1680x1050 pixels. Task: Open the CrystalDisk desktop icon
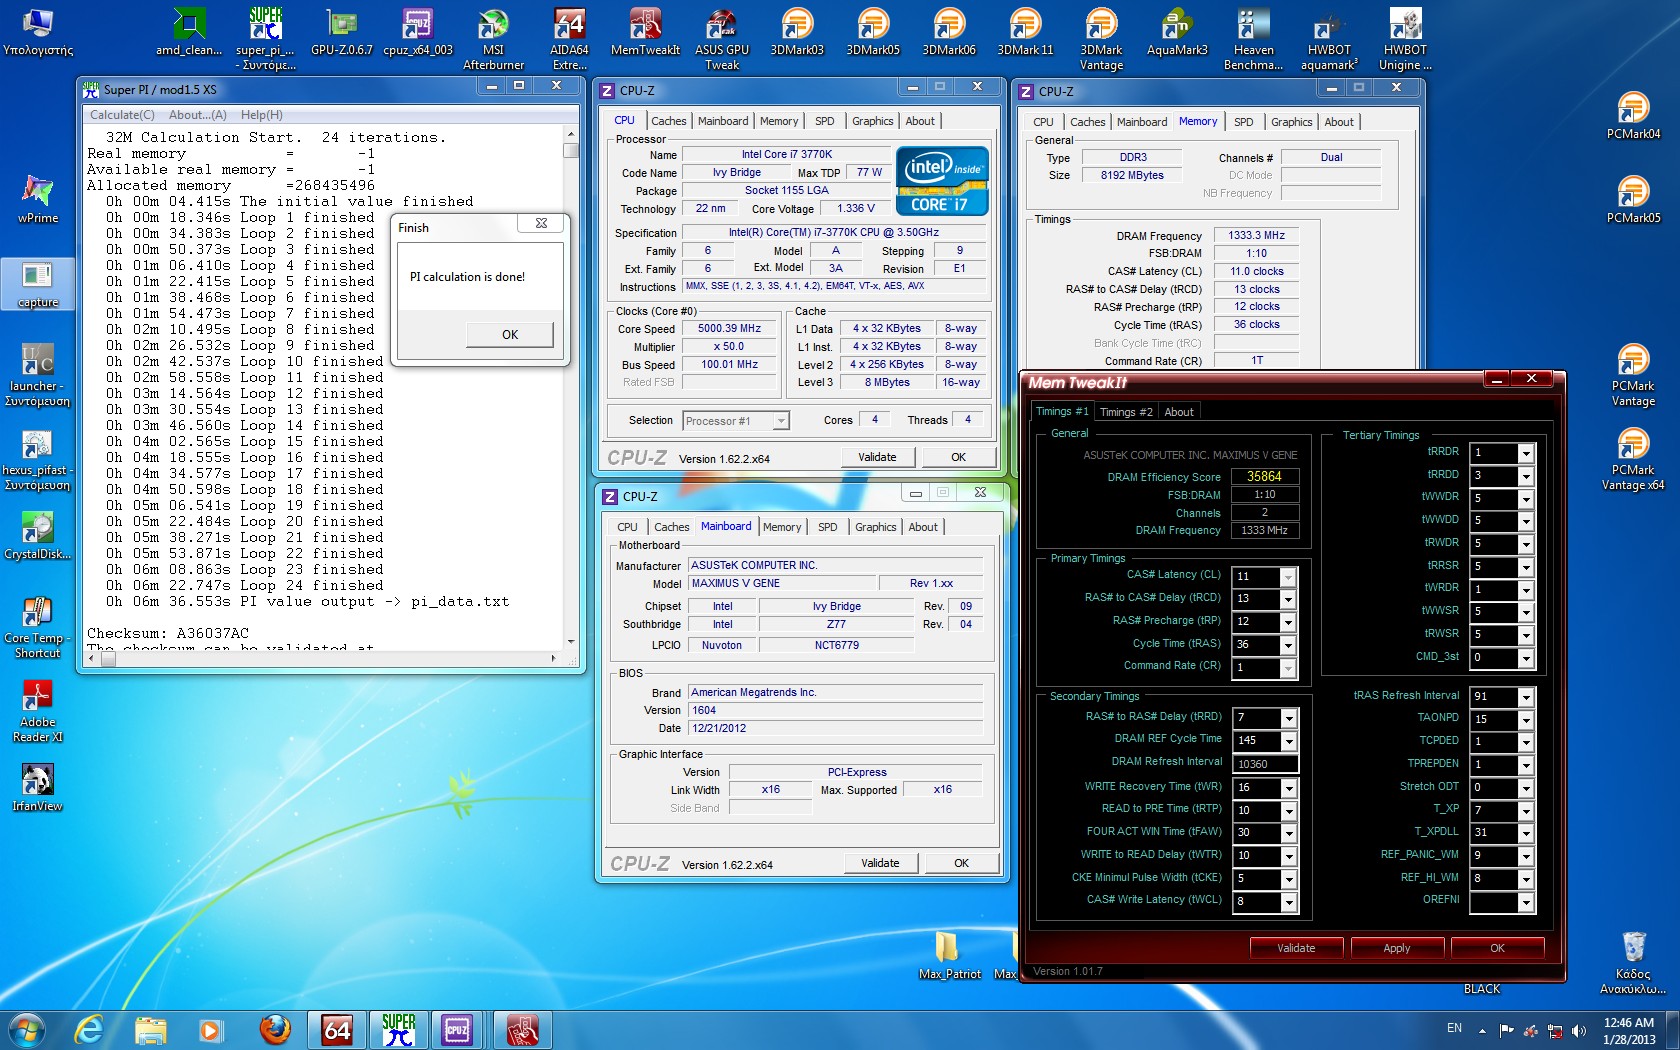pos(38,536)
